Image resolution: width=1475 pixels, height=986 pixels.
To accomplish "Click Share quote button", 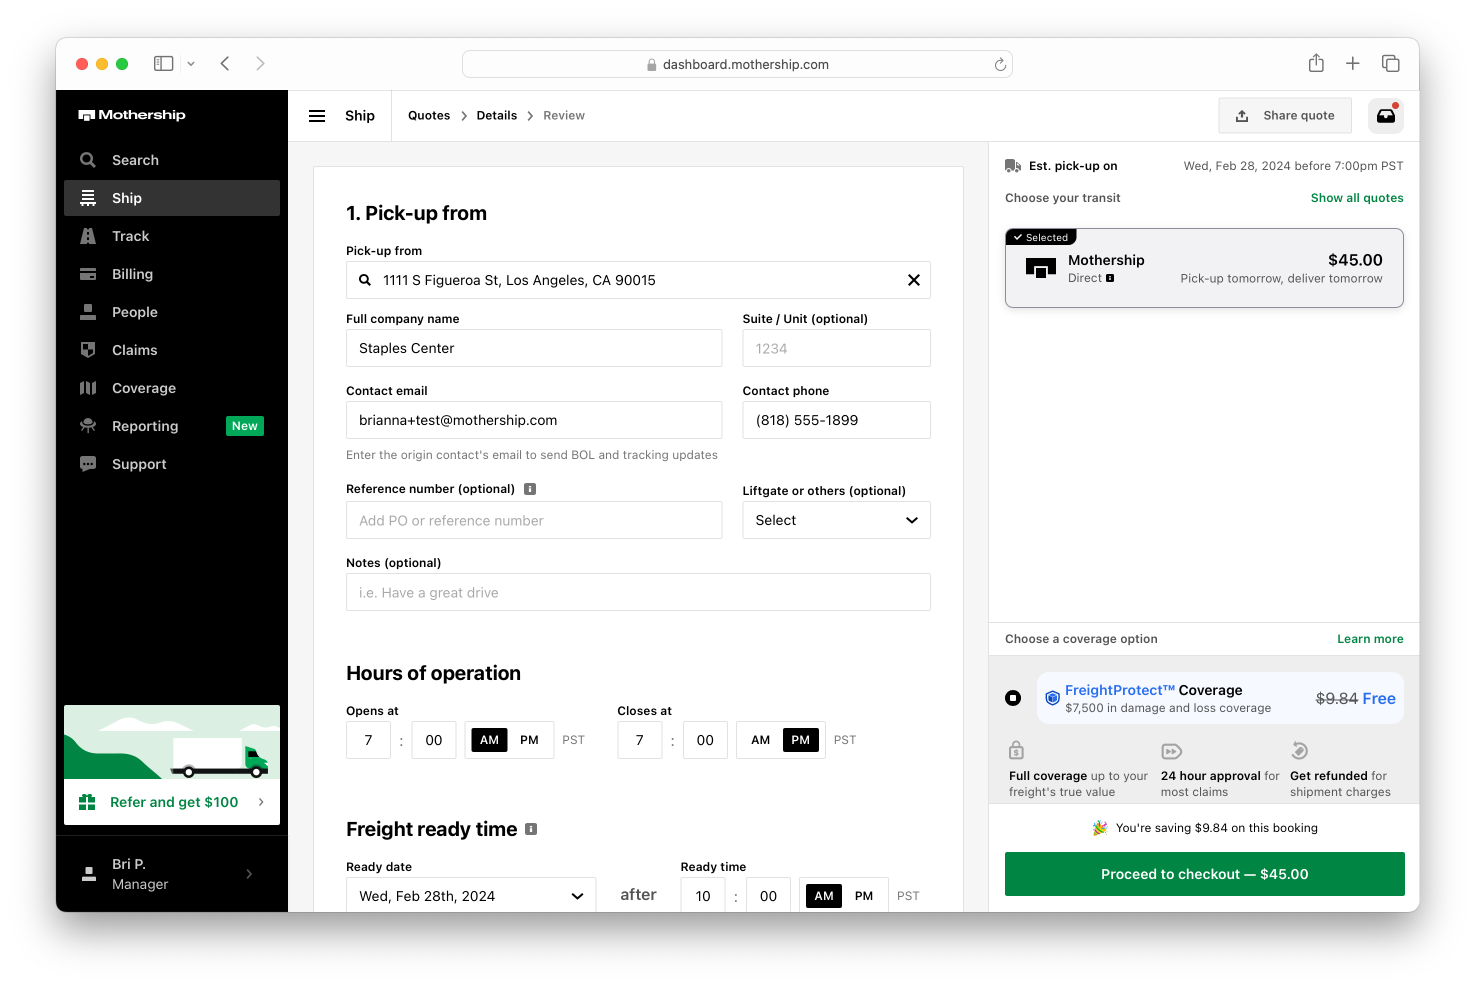I will pyautogui.click(x=1285, y=116).
